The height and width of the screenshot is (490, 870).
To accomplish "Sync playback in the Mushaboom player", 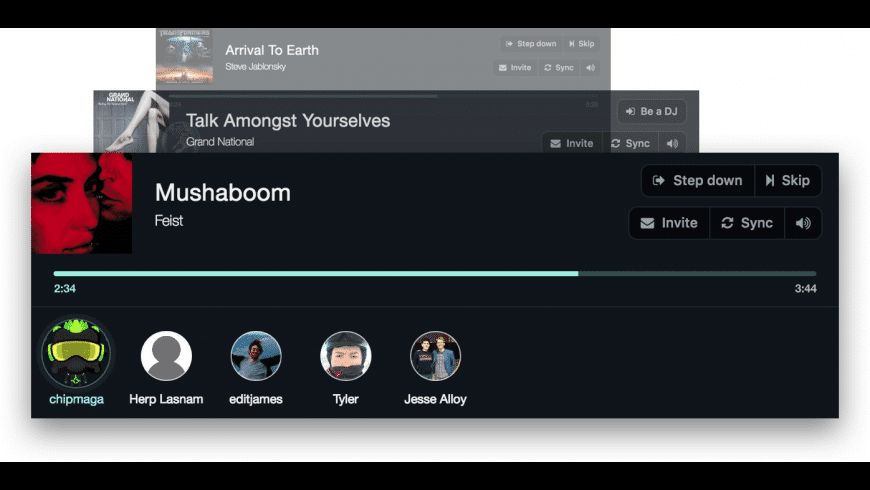I will (747, 223).
